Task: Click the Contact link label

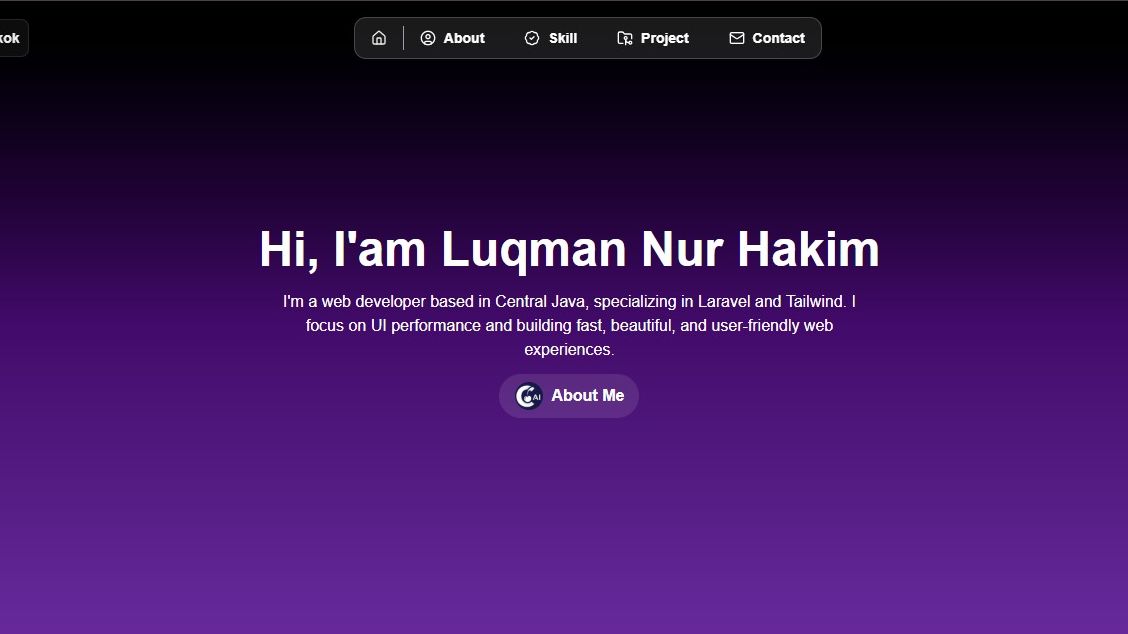Action: 778,37
